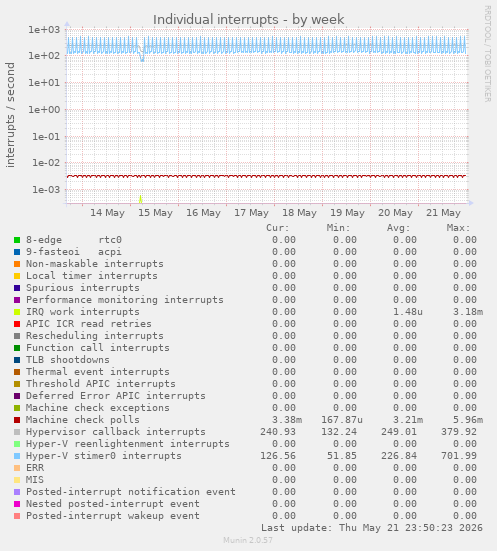Image resolution: width=497 pixels, height=551 pixels.
Task: Click the blue 9-fasteoi acpi legend swatch
Action: pos(17,252)
